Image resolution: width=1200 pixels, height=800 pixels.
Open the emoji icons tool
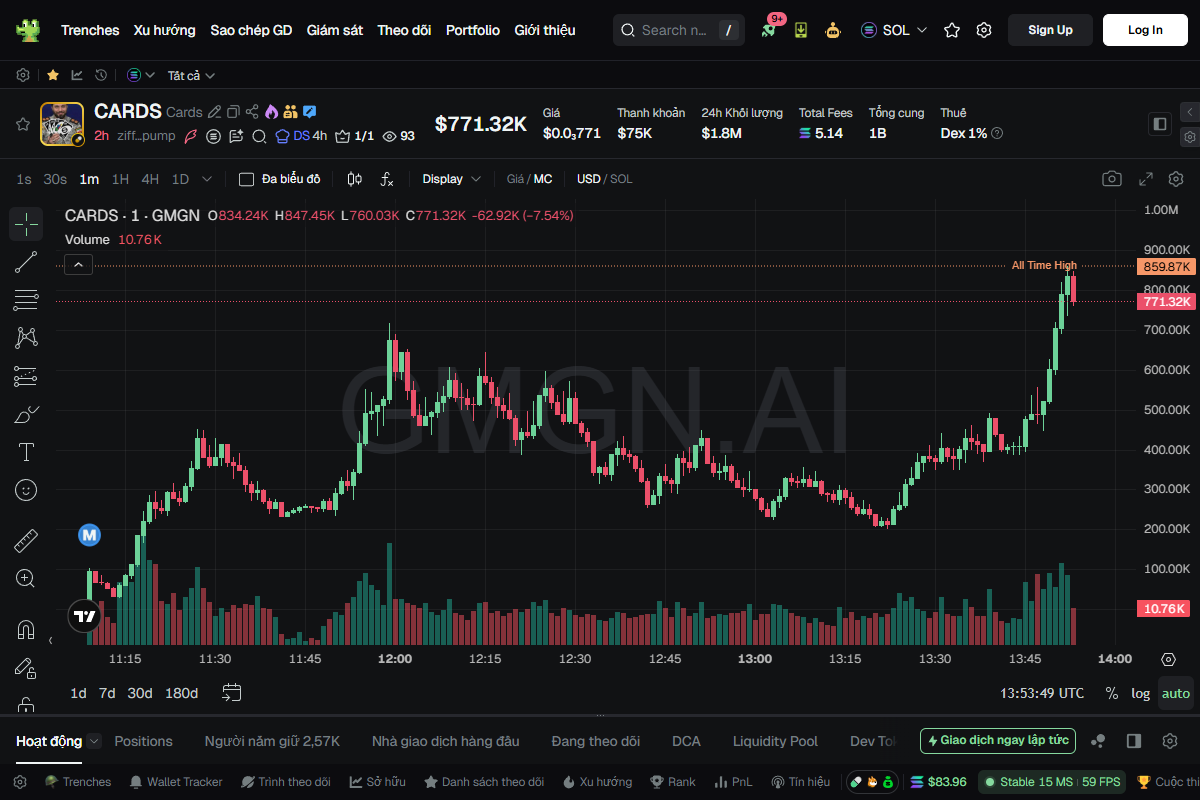26,490
